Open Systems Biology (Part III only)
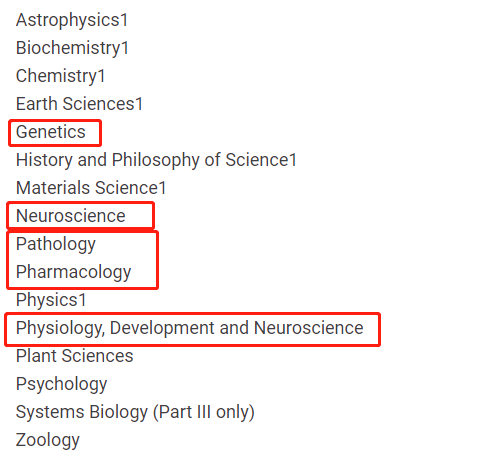This screenshot has height=465, width=499. point(135,412)
